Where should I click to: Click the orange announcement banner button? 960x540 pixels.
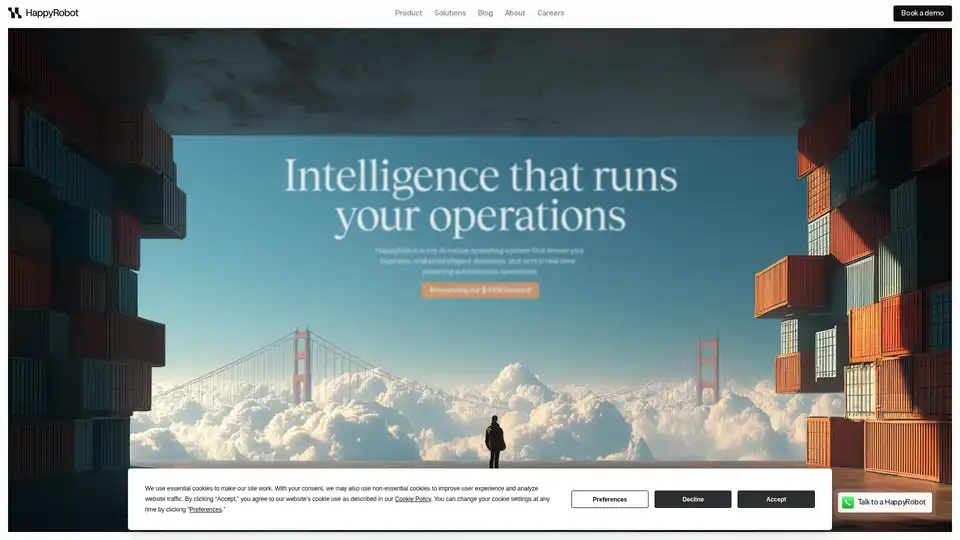click(480, 290)
